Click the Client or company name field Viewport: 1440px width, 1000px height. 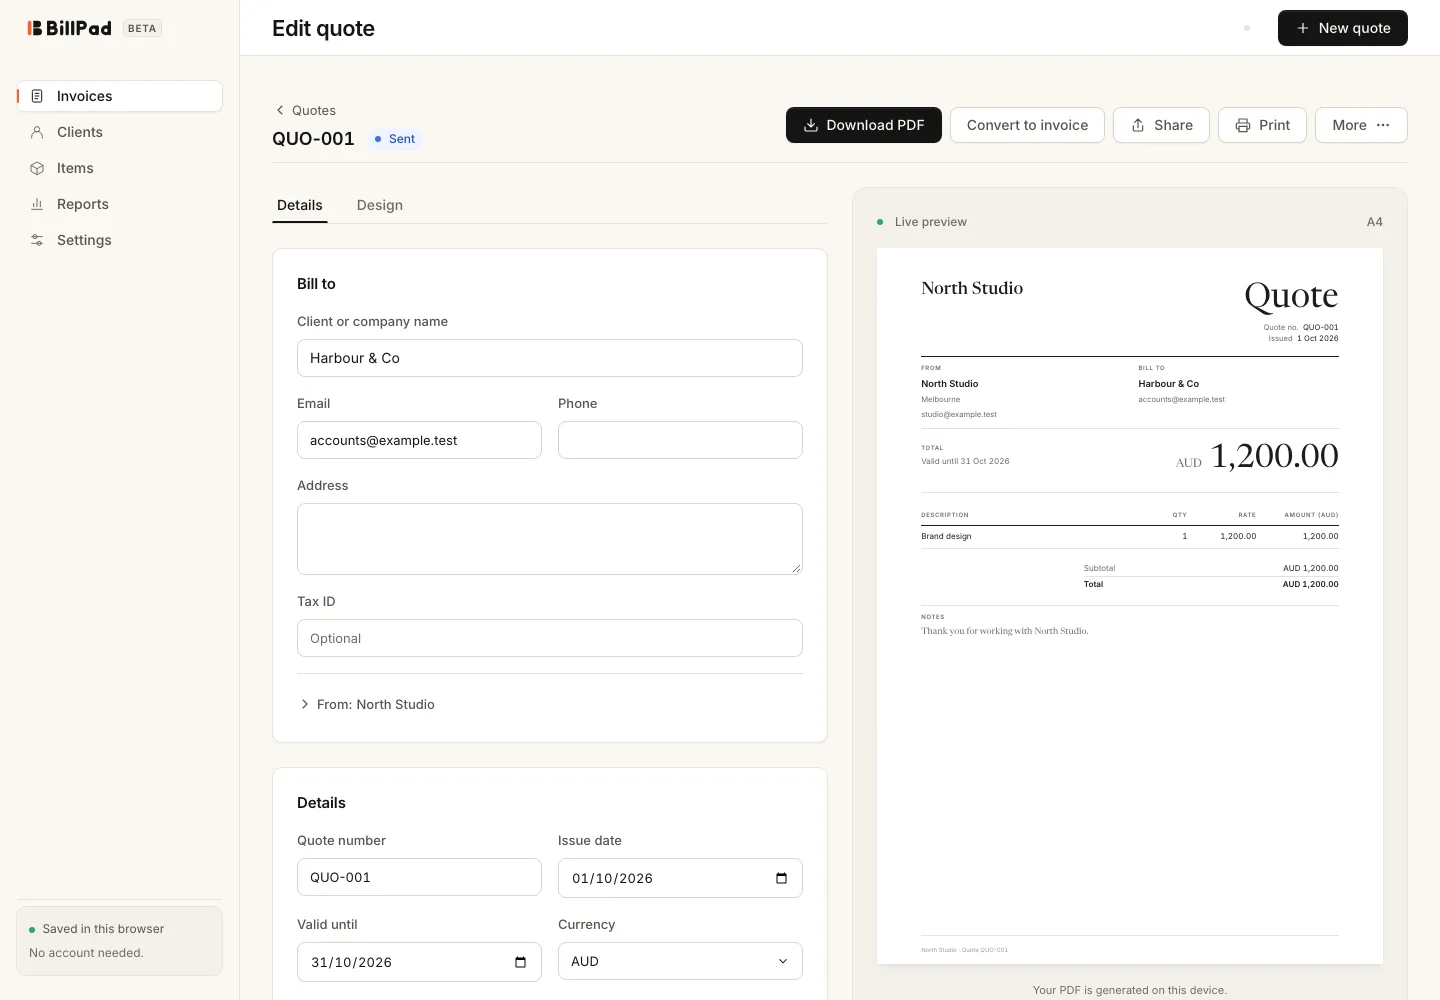550,358
